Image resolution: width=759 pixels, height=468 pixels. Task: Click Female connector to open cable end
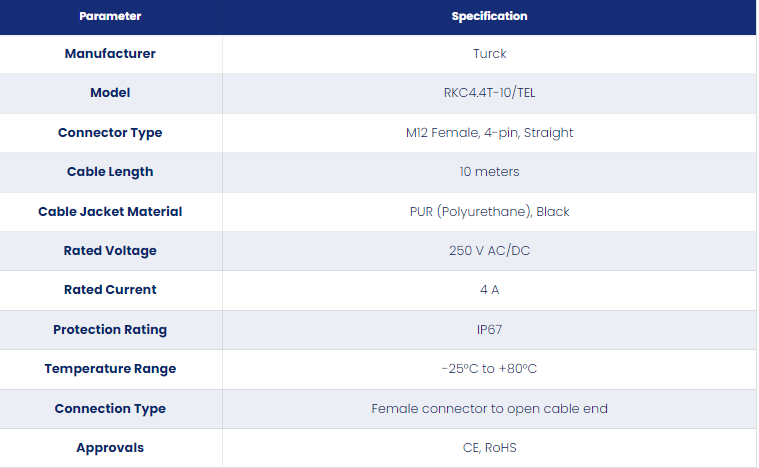[x=489, y=408]
